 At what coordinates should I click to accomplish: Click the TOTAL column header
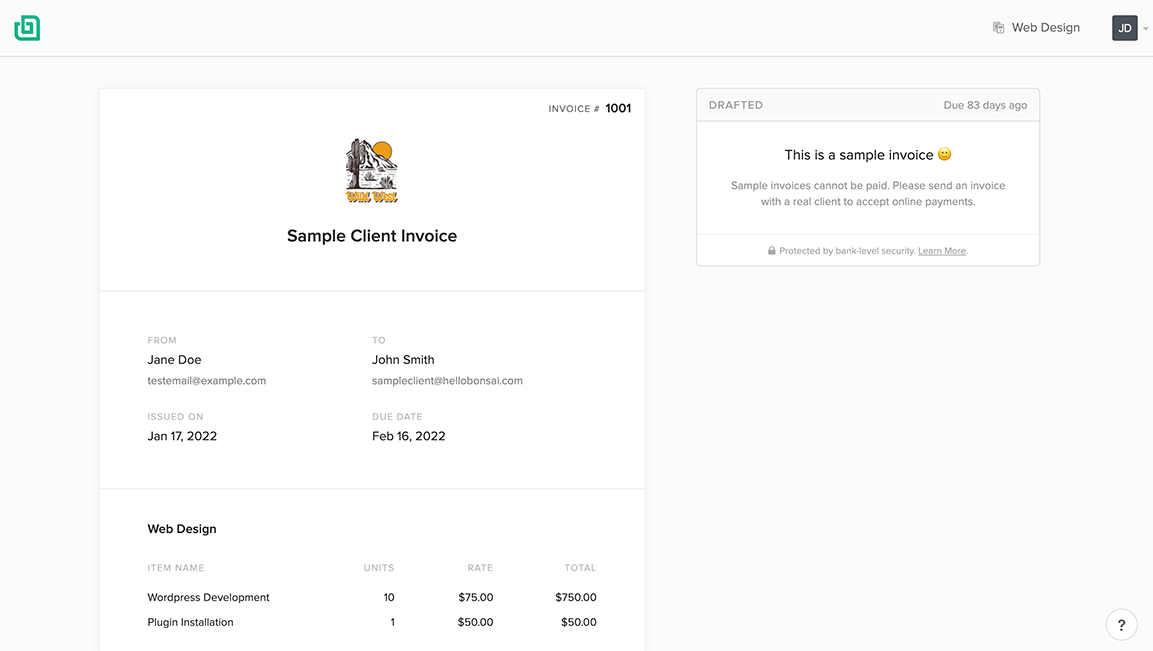pos(580,568)
